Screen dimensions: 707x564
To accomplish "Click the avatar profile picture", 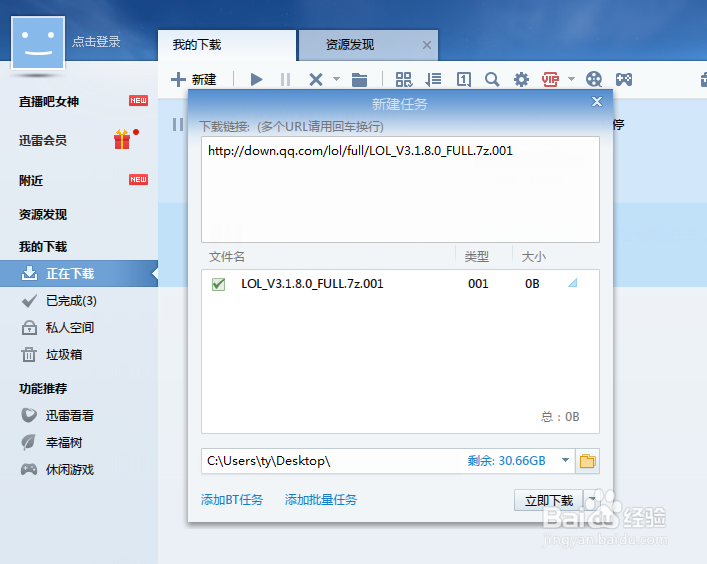I will point(38,43).
